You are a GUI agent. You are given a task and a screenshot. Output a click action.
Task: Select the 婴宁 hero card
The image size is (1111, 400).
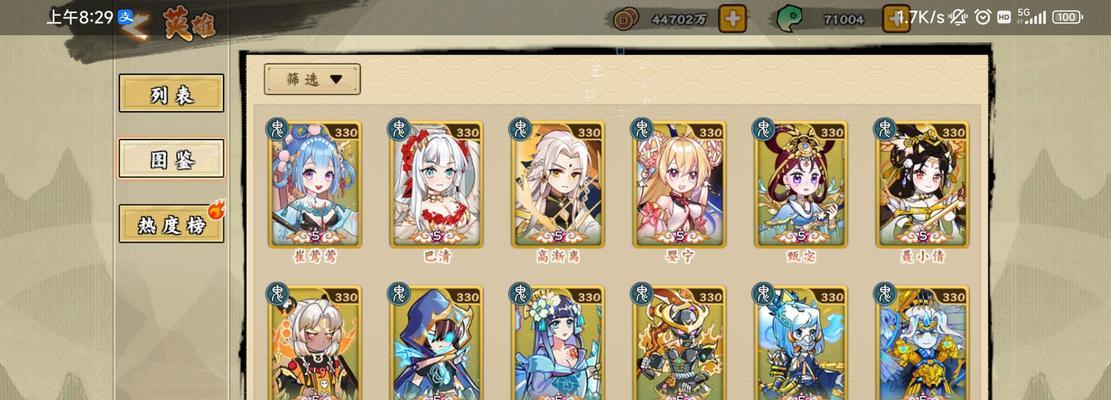click(679, 185)
